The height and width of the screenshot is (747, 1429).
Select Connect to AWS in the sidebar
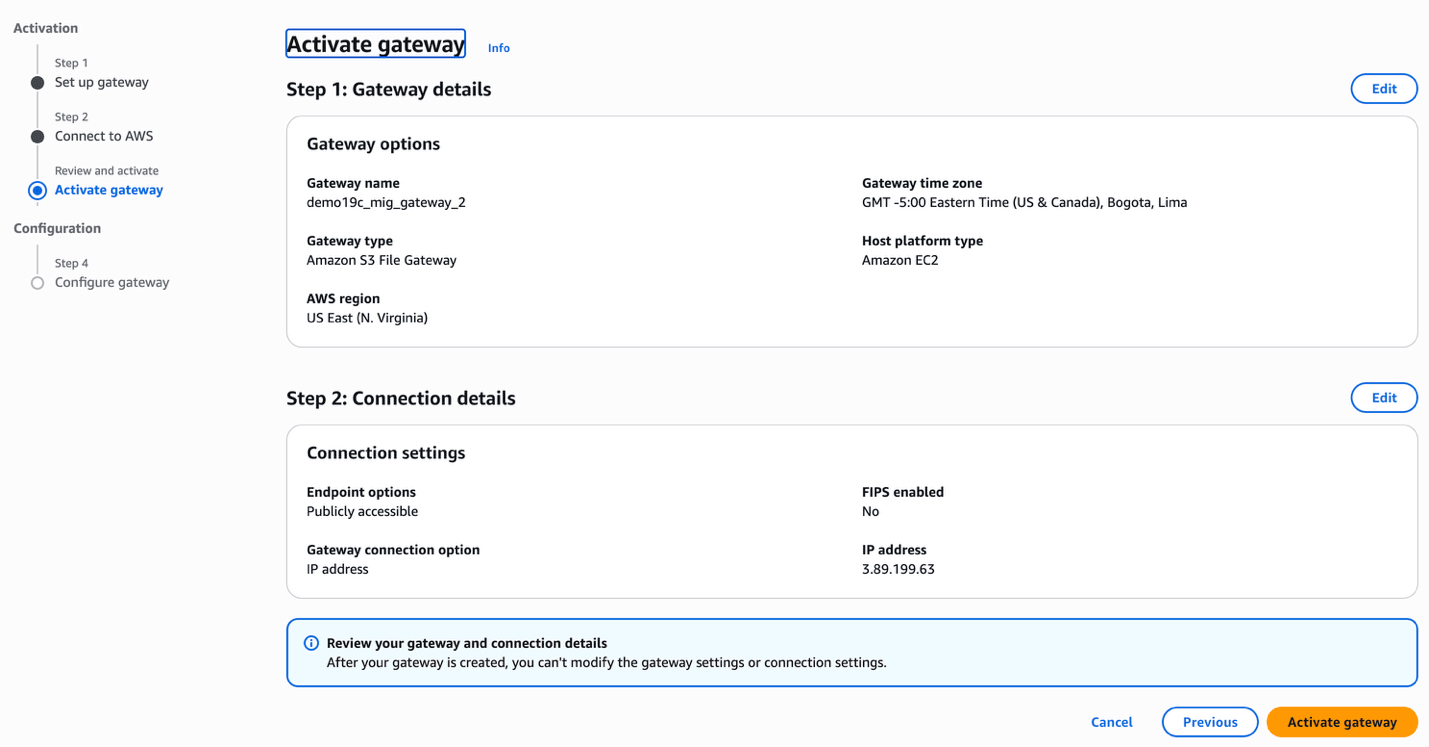coord(104,136)
